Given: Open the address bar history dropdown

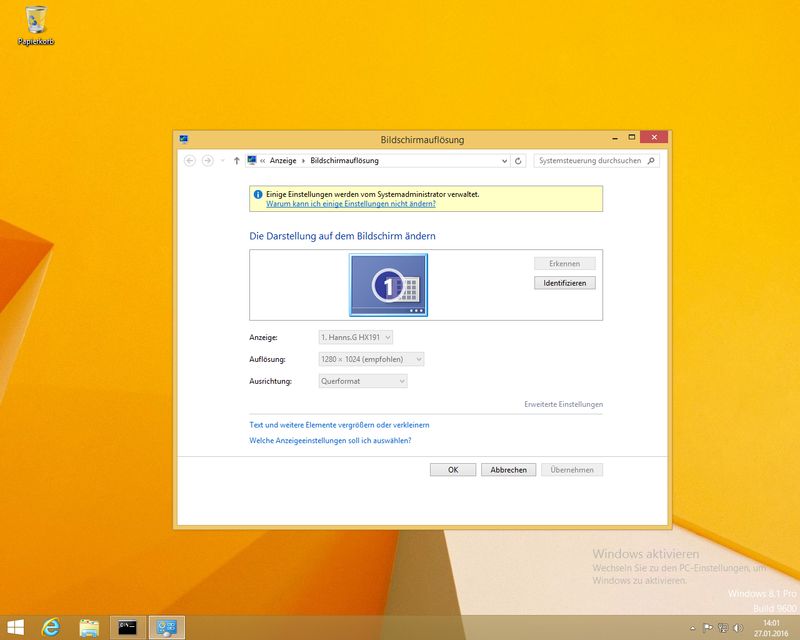Looking at the screenshot, I should [x=504, y=160].
